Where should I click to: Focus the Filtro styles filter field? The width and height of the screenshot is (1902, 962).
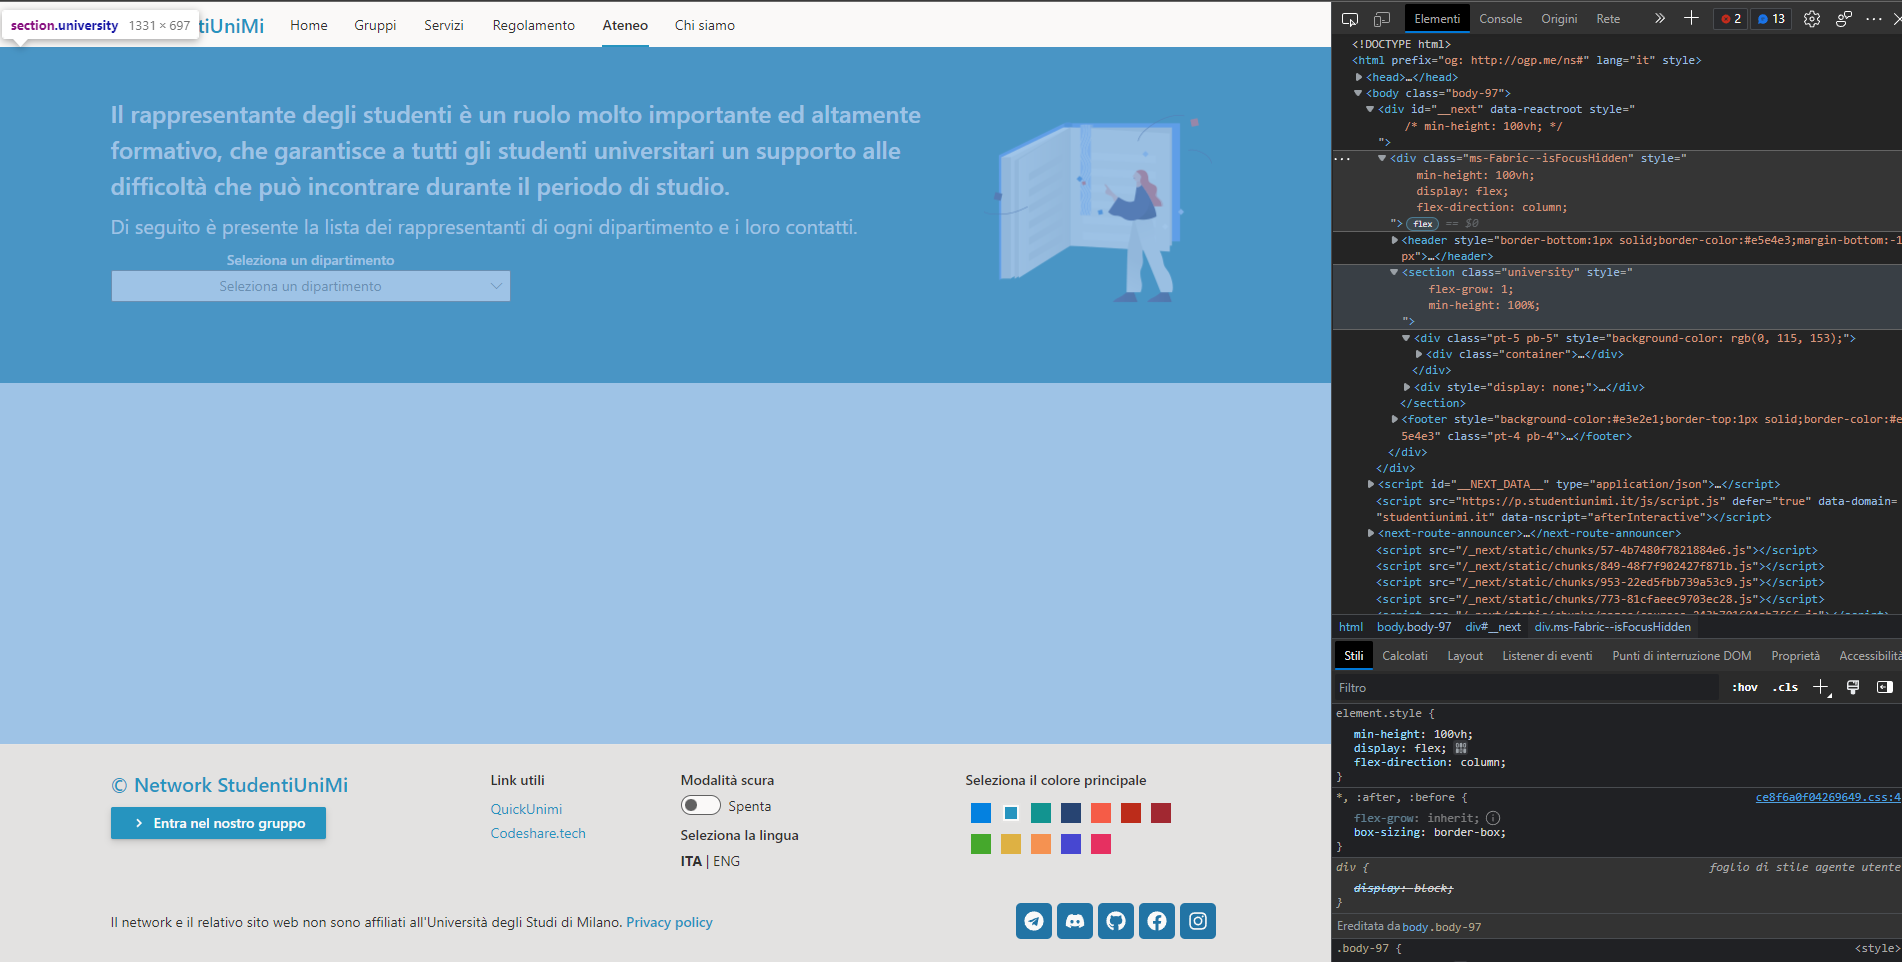[1526, 687]
